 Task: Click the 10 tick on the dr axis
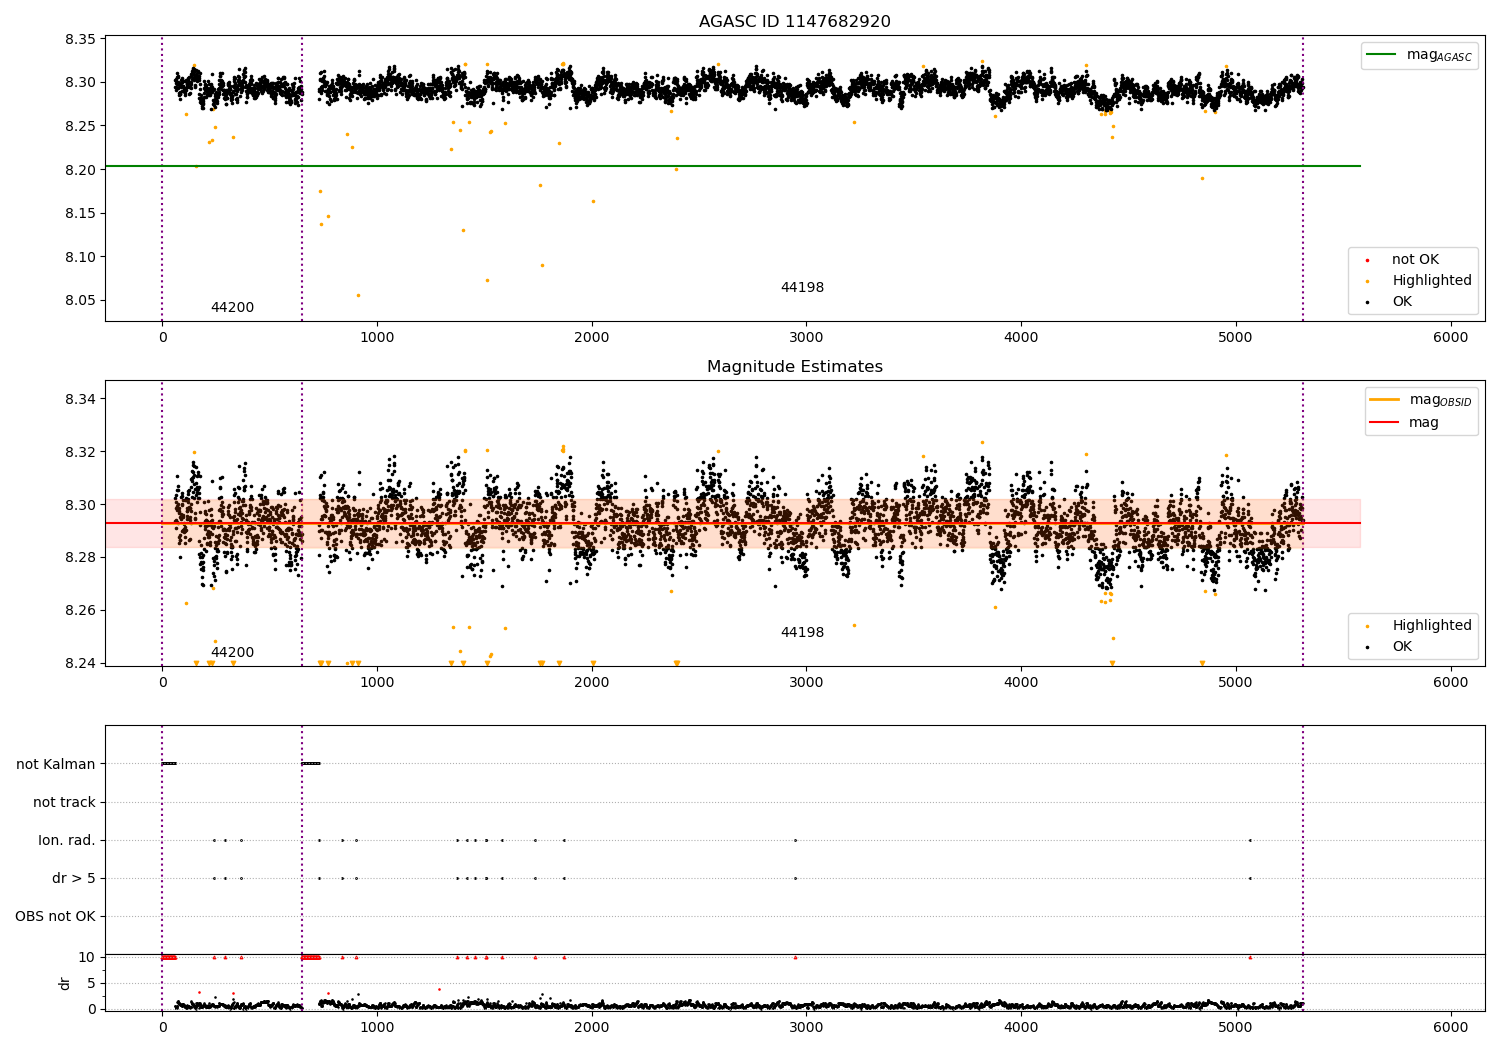(x=88, y=957)
